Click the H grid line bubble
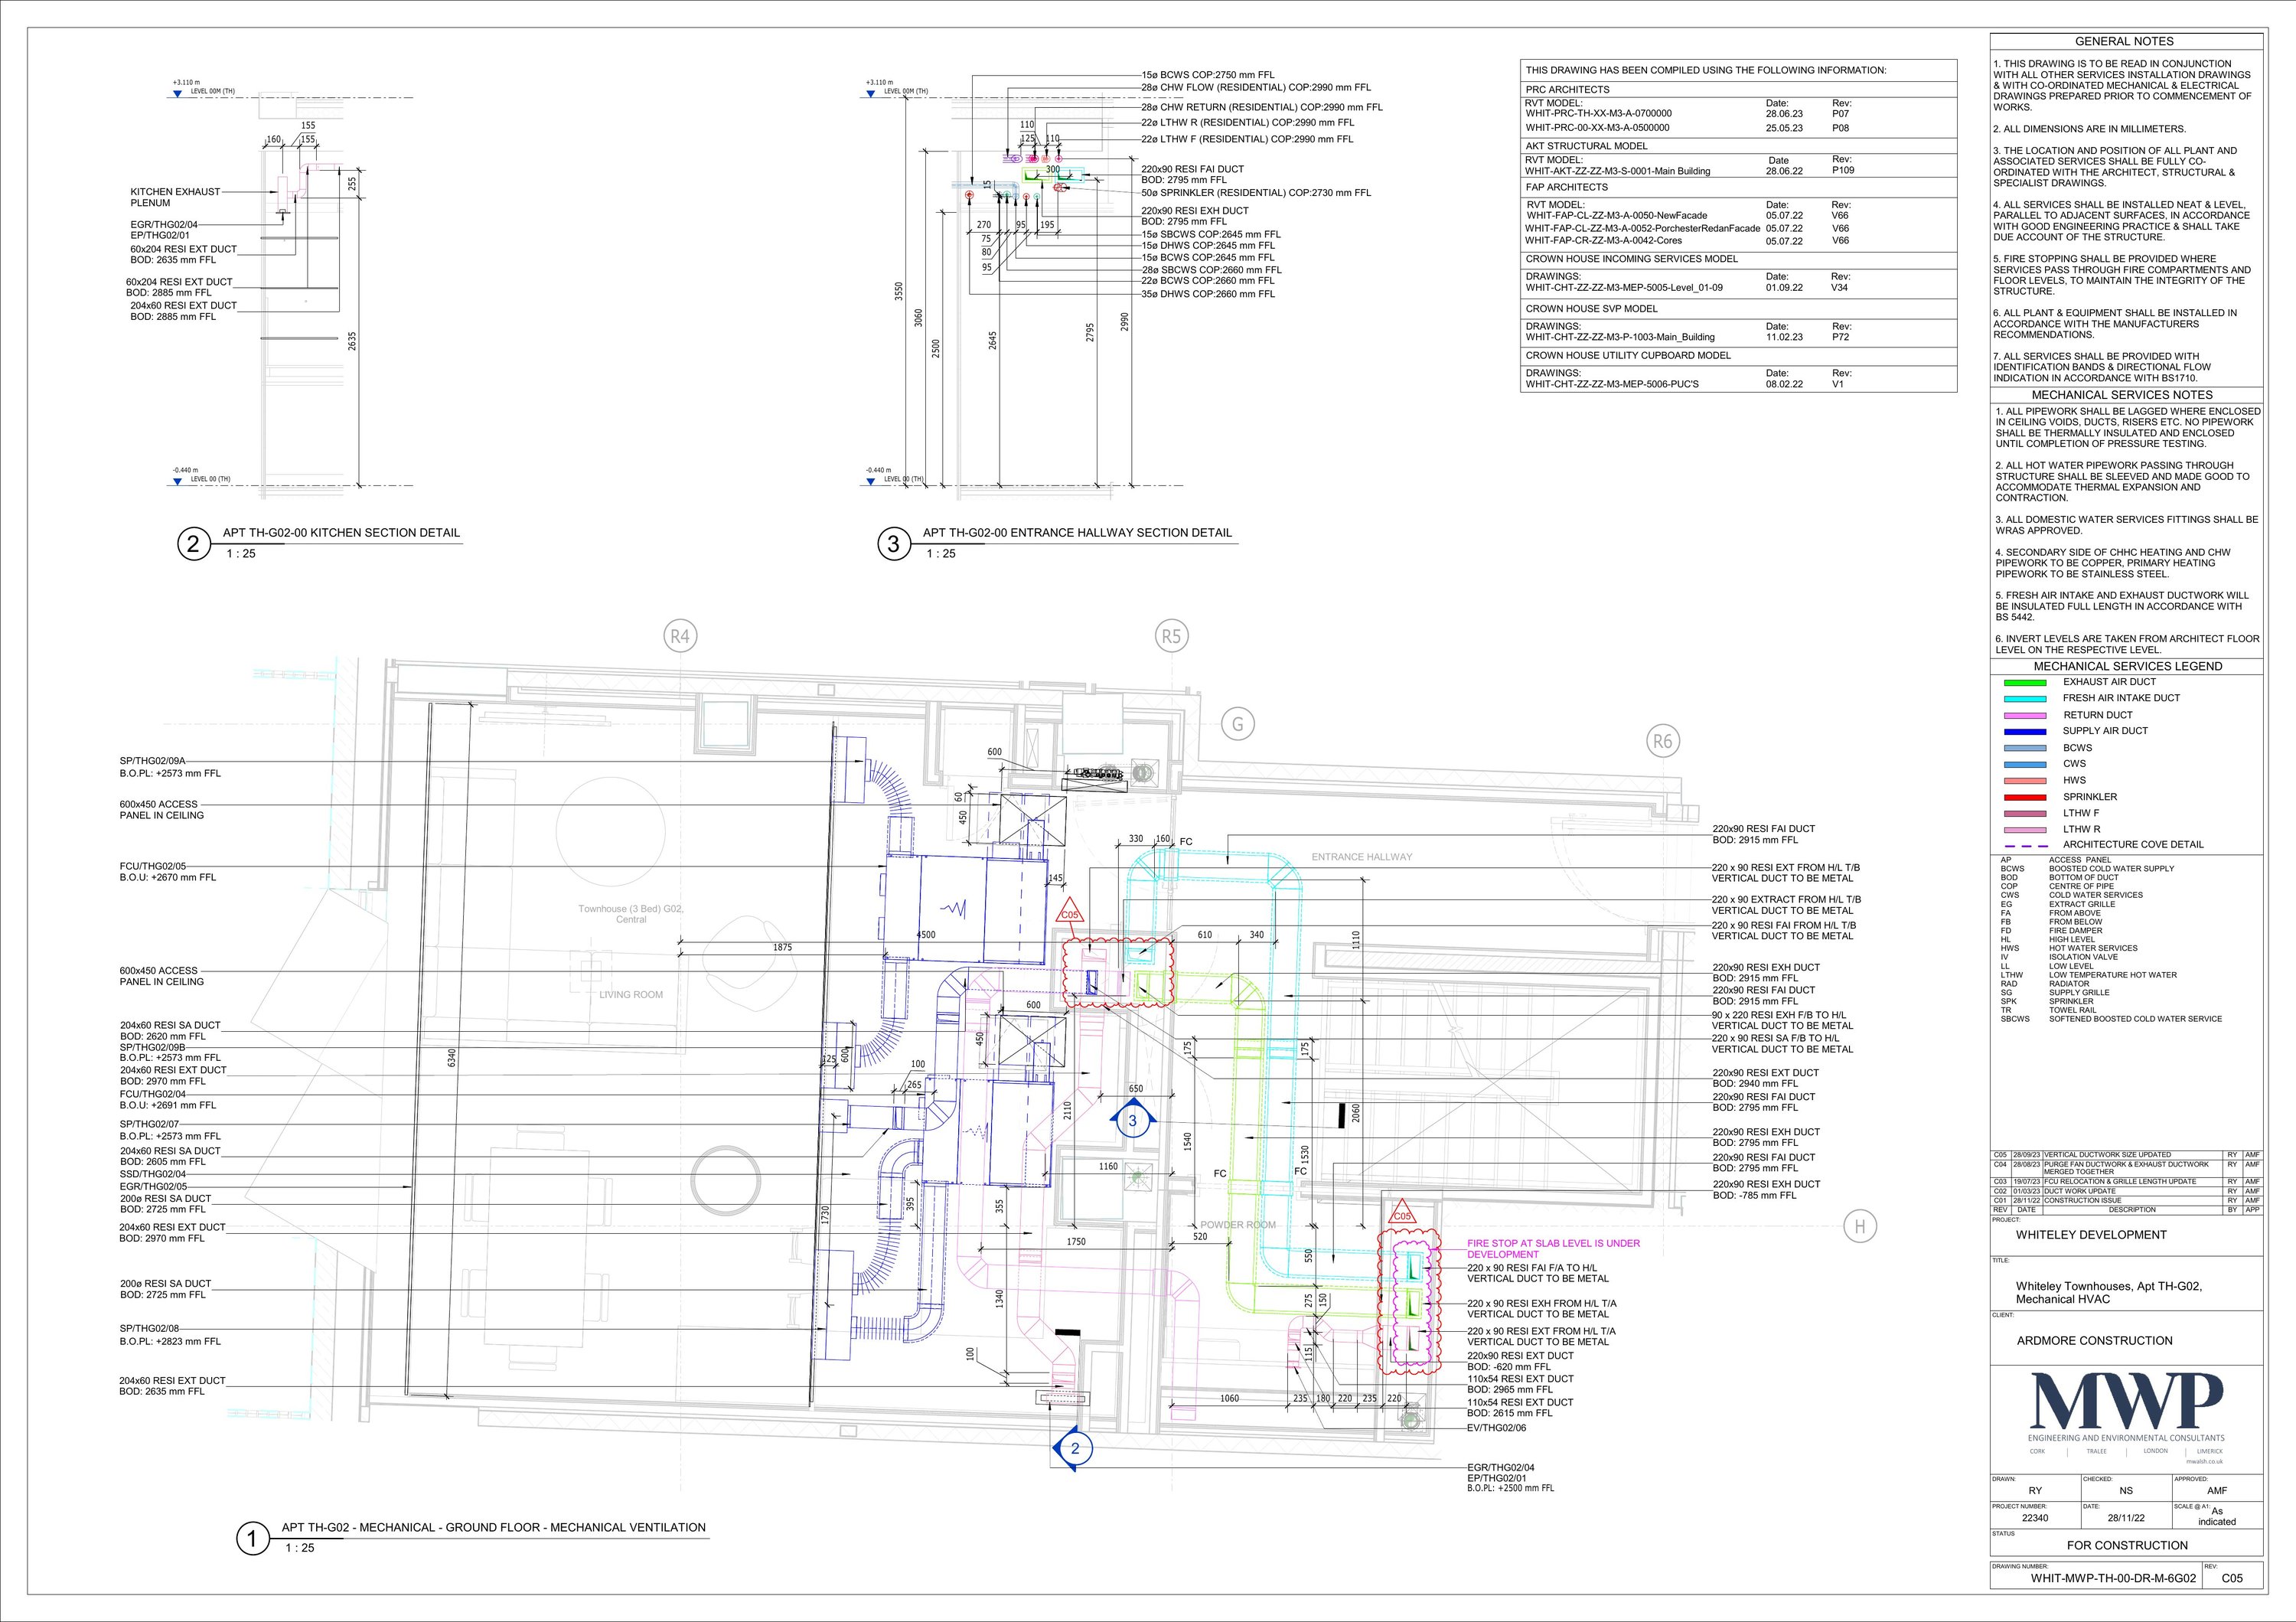The width and height of the screenshot is (2296, 1622). coord(1860,1226)
